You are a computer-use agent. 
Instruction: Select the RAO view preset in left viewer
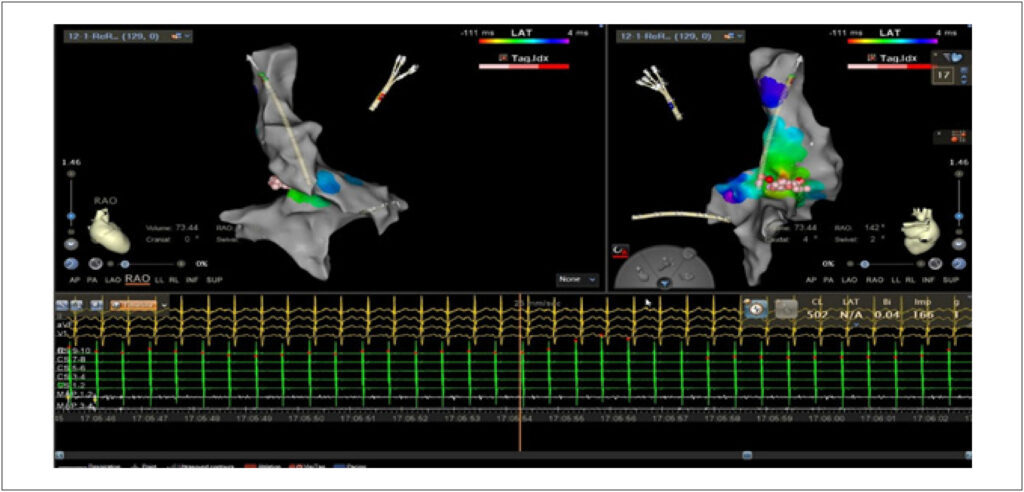click(138, 280)
